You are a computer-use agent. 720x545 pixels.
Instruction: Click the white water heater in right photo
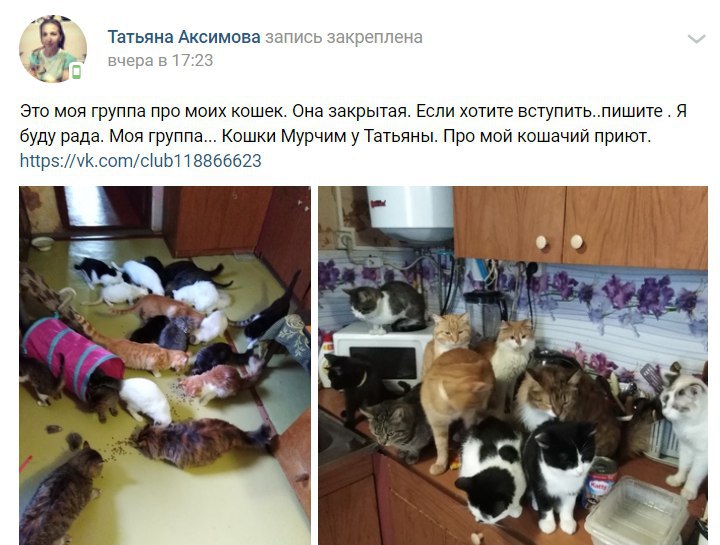(410, 214)
